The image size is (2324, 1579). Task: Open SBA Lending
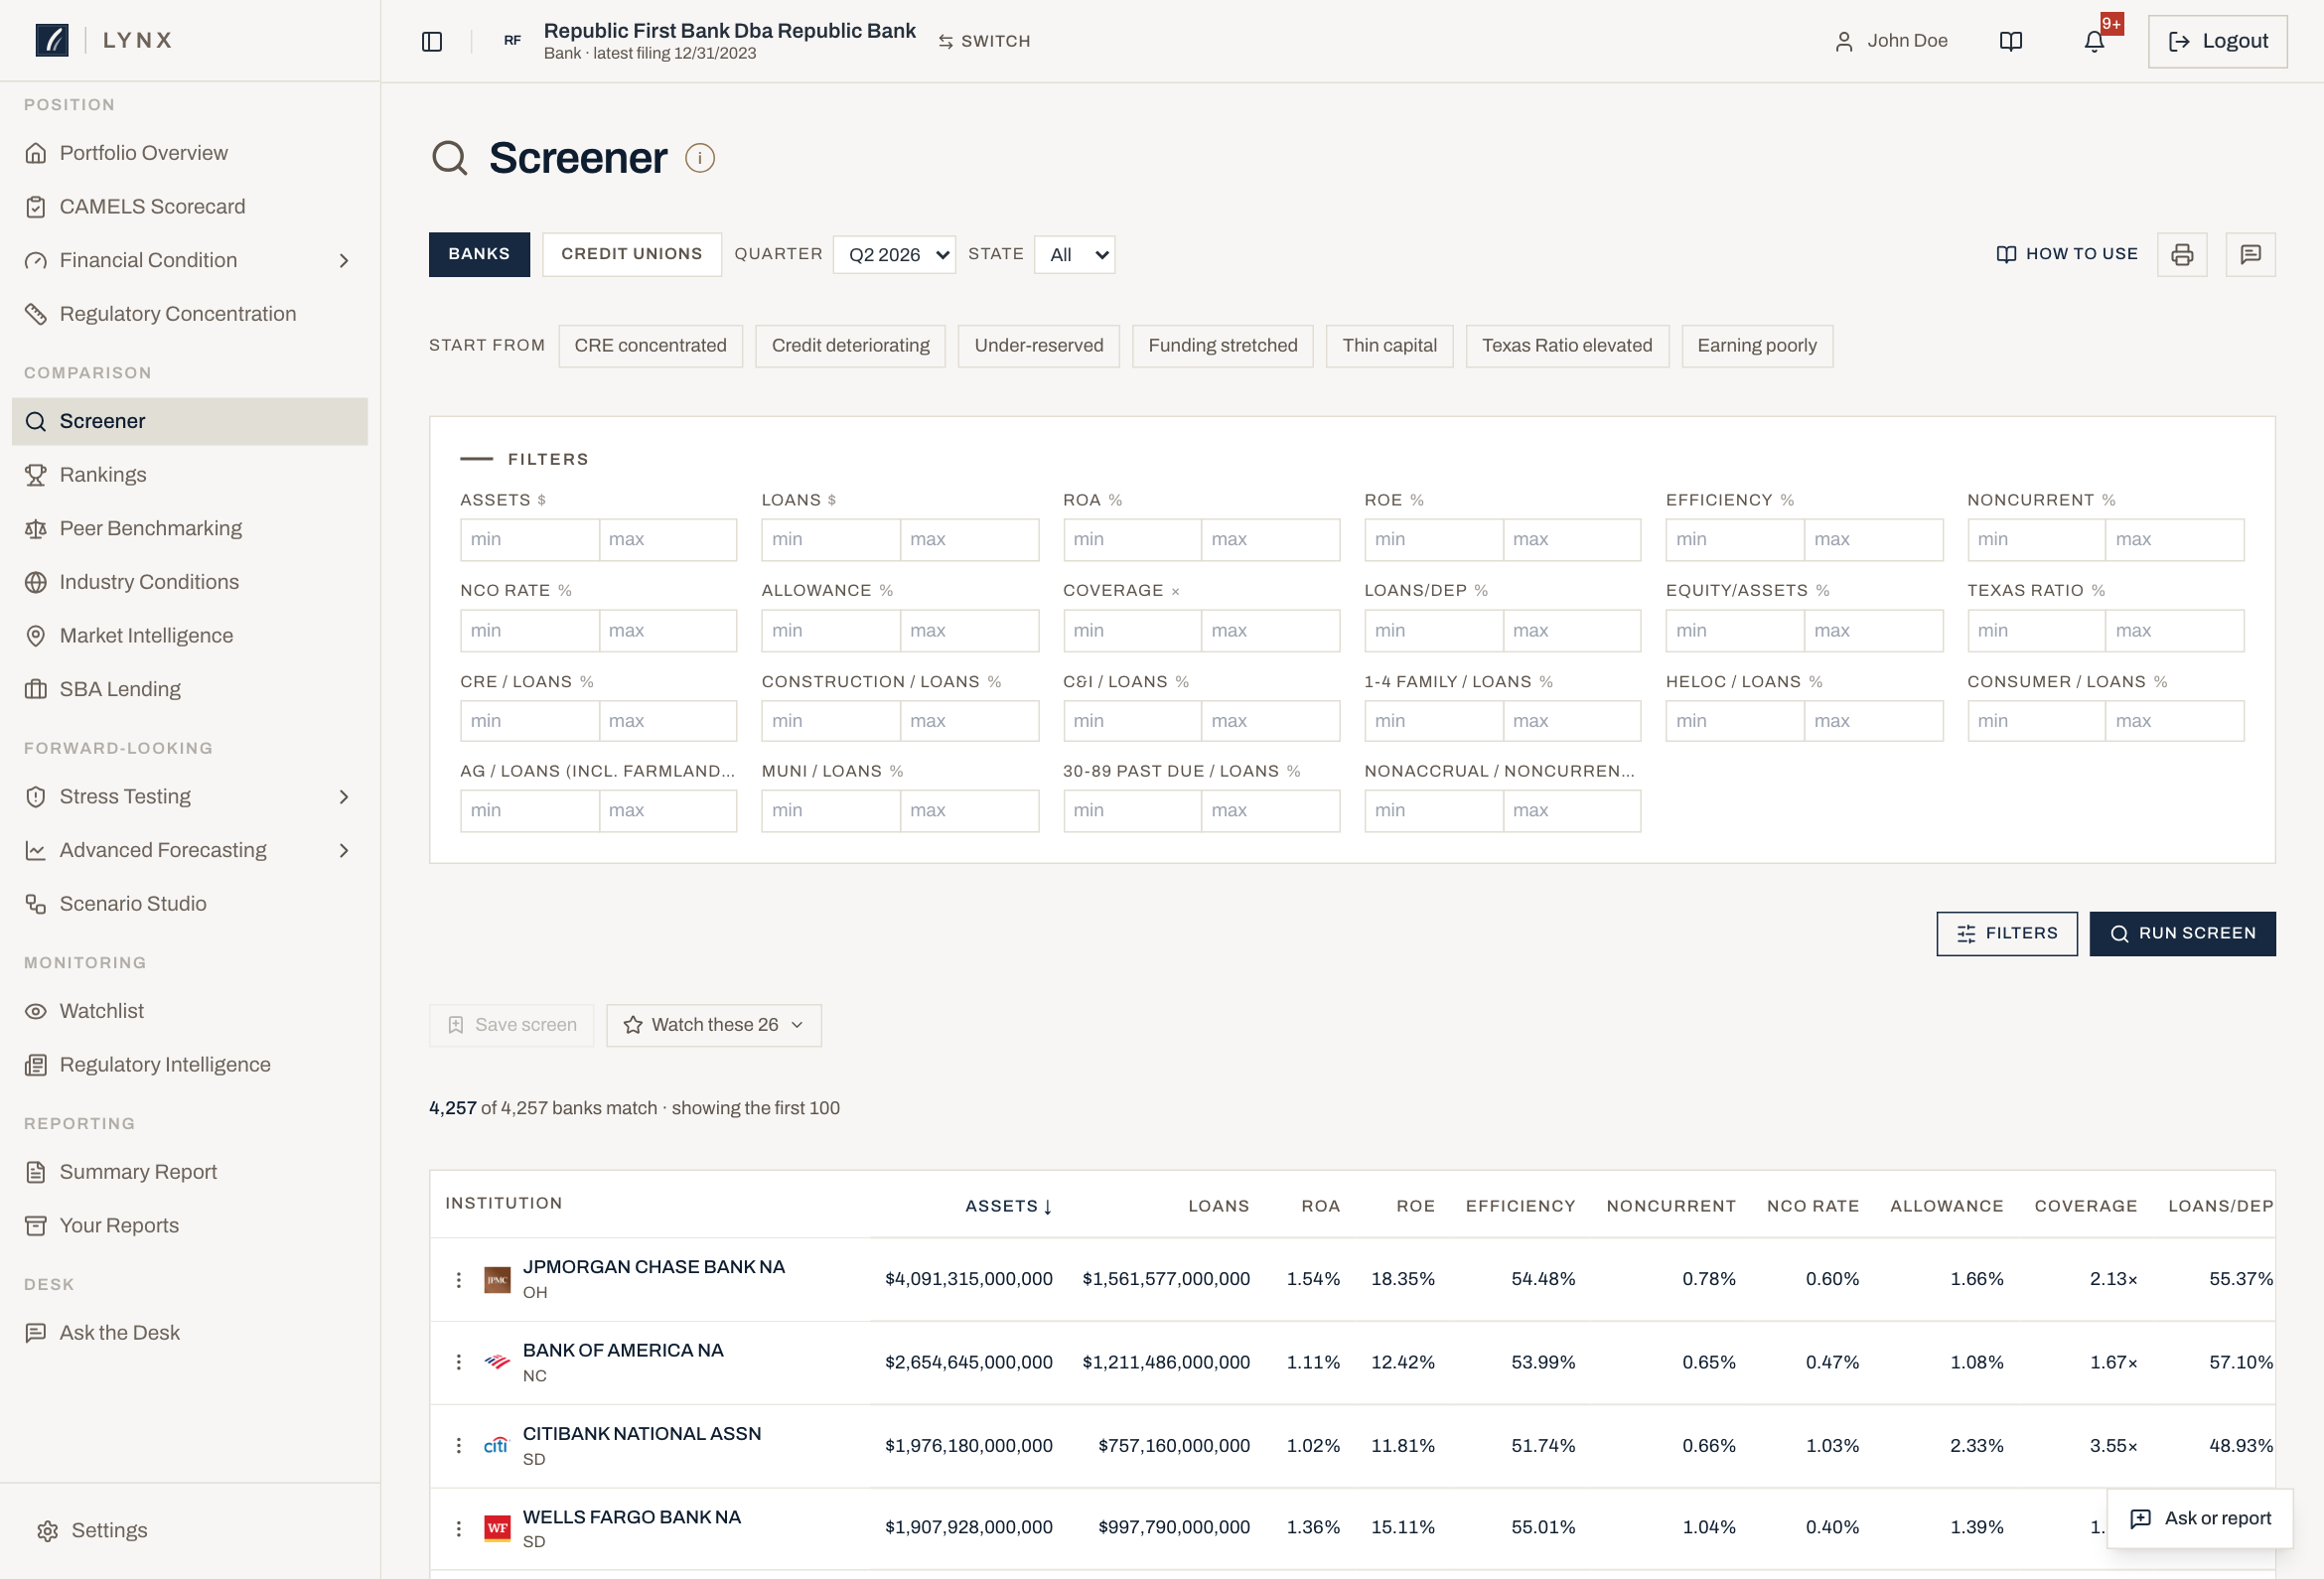point(190,689)
